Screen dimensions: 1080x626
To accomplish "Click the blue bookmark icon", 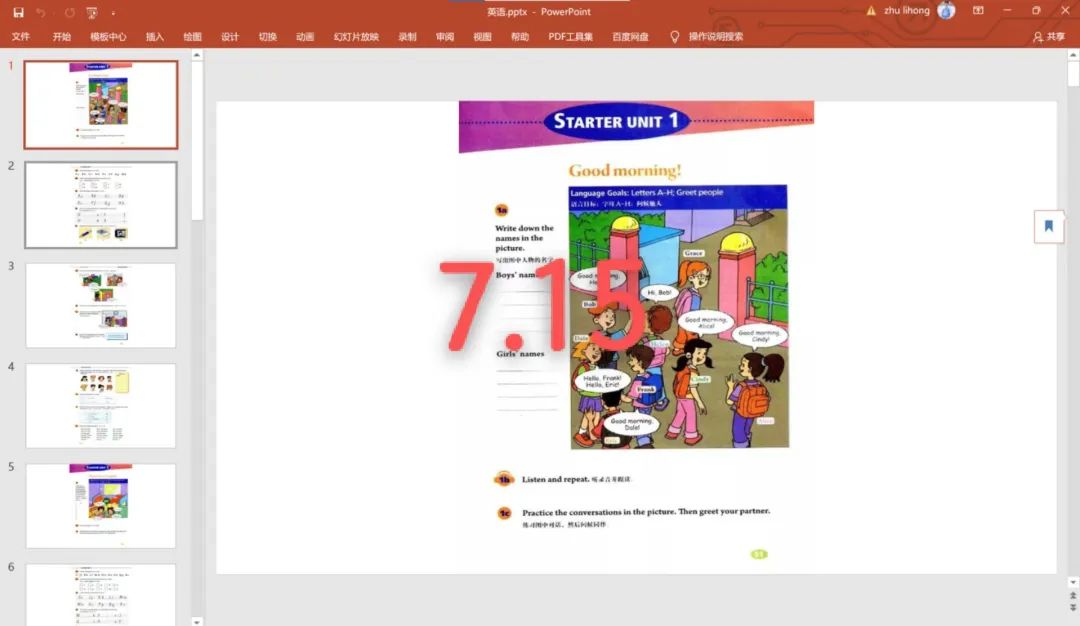I will click(1048, 226).
